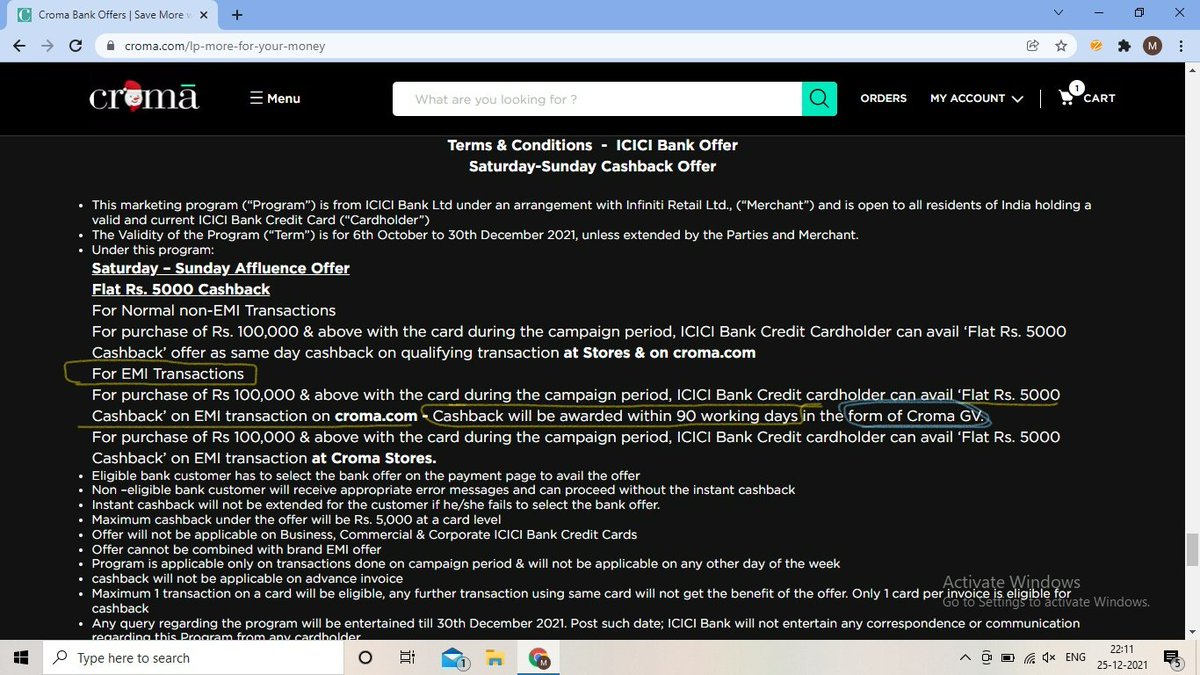Focus the 'What are you looking for' search box
The width and height of the screenshot is (1200, 675).
click(x=597, y=99)
